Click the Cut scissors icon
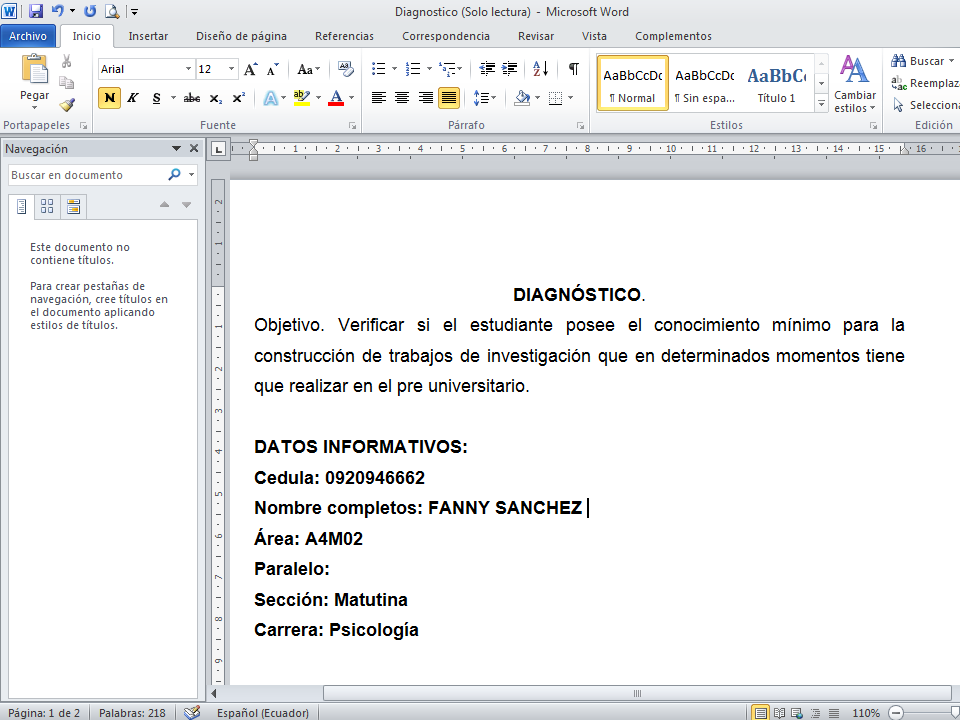 (x=67, y=61)
